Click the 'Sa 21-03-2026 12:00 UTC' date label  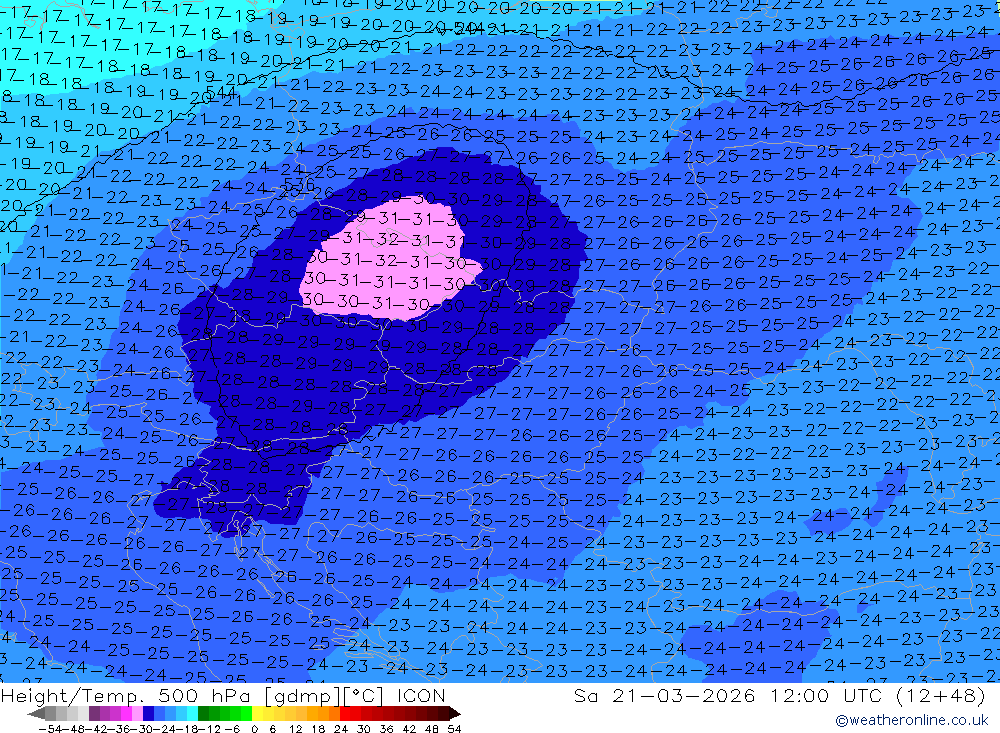(x=728, y=695)
